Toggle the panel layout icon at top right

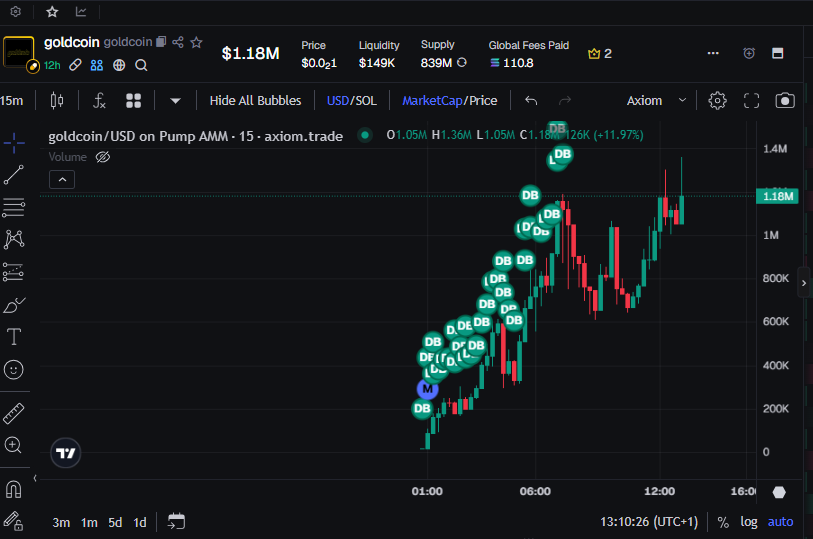point(777,53)
